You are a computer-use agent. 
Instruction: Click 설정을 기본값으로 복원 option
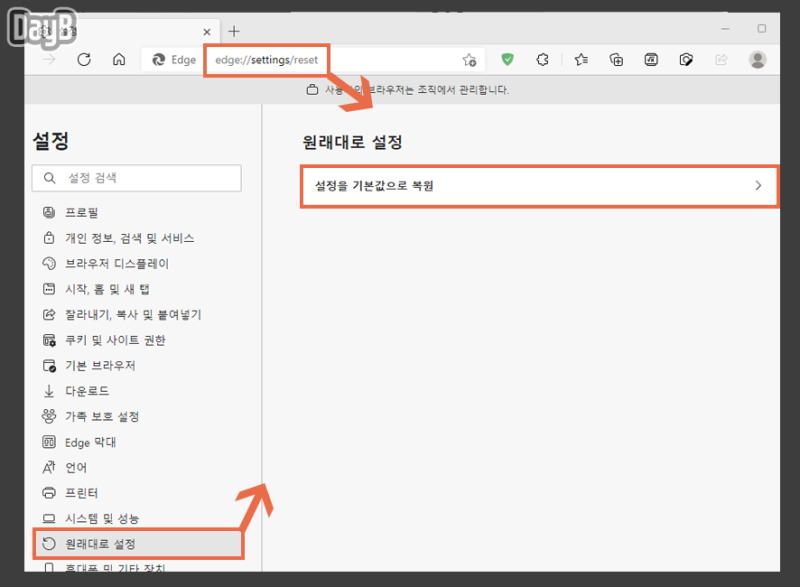[539, 186]
